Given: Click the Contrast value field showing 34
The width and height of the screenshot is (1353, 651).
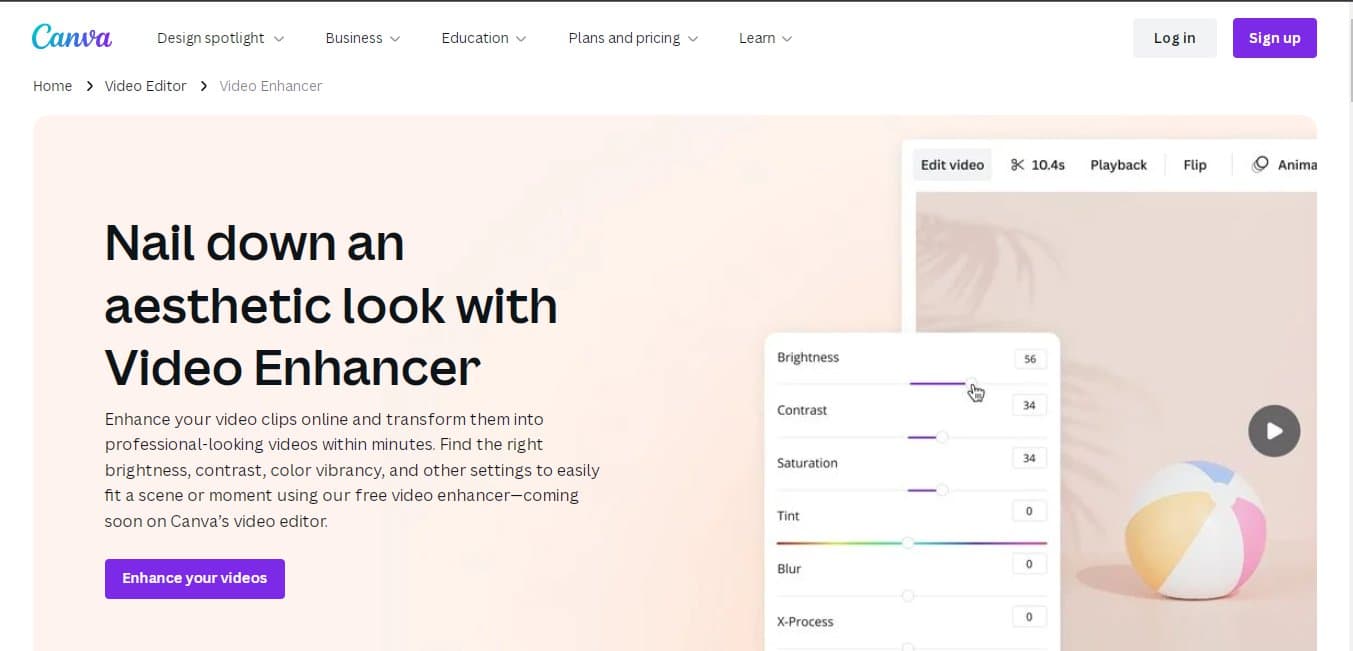Looking at the screenshot, I should click(x=1029, y=405).
